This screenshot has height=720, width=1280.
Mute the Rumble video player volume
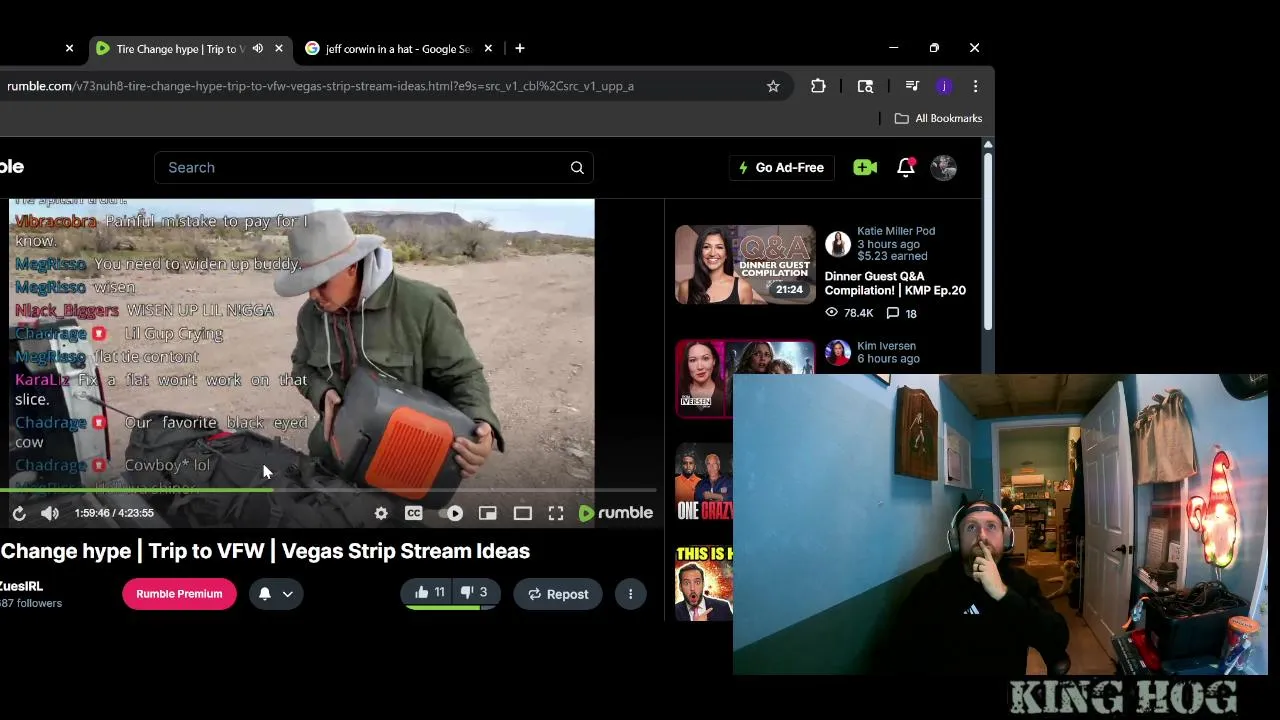(x=50, y=513)
